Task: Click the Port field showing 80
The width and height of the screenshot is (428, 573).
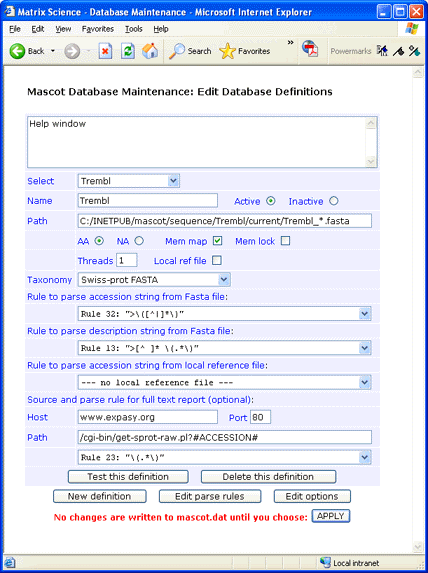Action: [260, 417]
